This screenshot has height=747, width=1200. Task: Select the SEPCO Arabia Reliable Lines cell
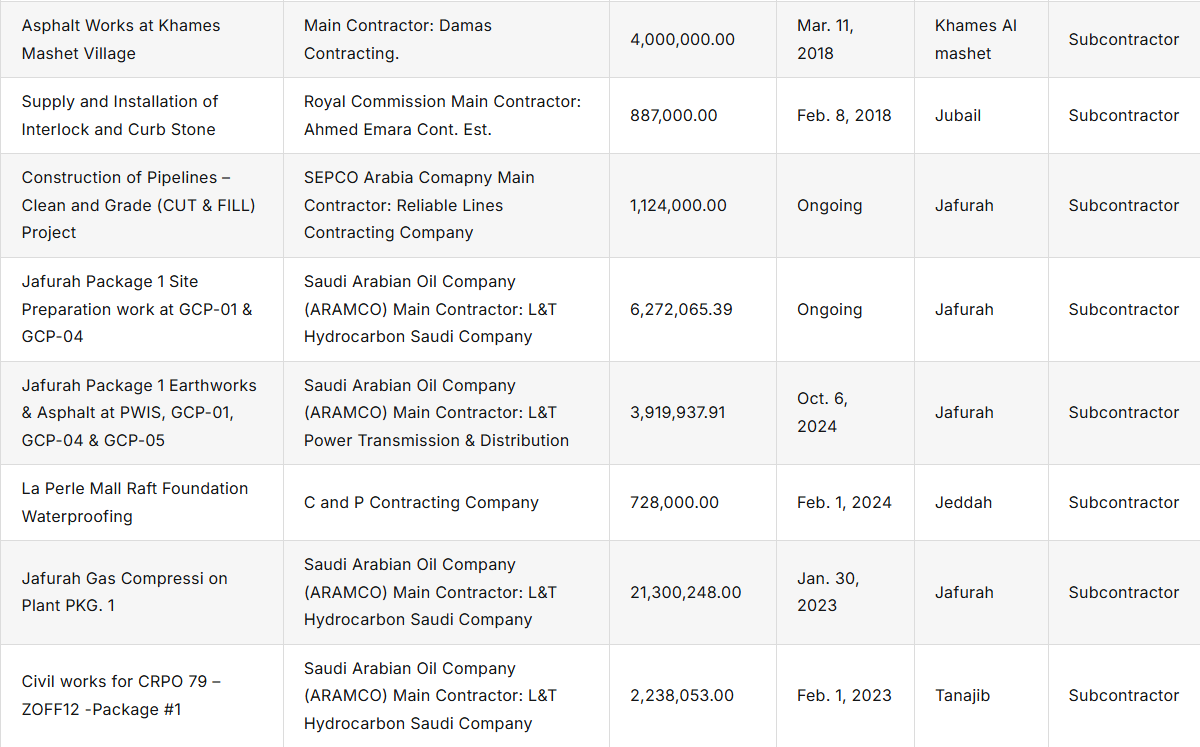click(x=419, y=205)
